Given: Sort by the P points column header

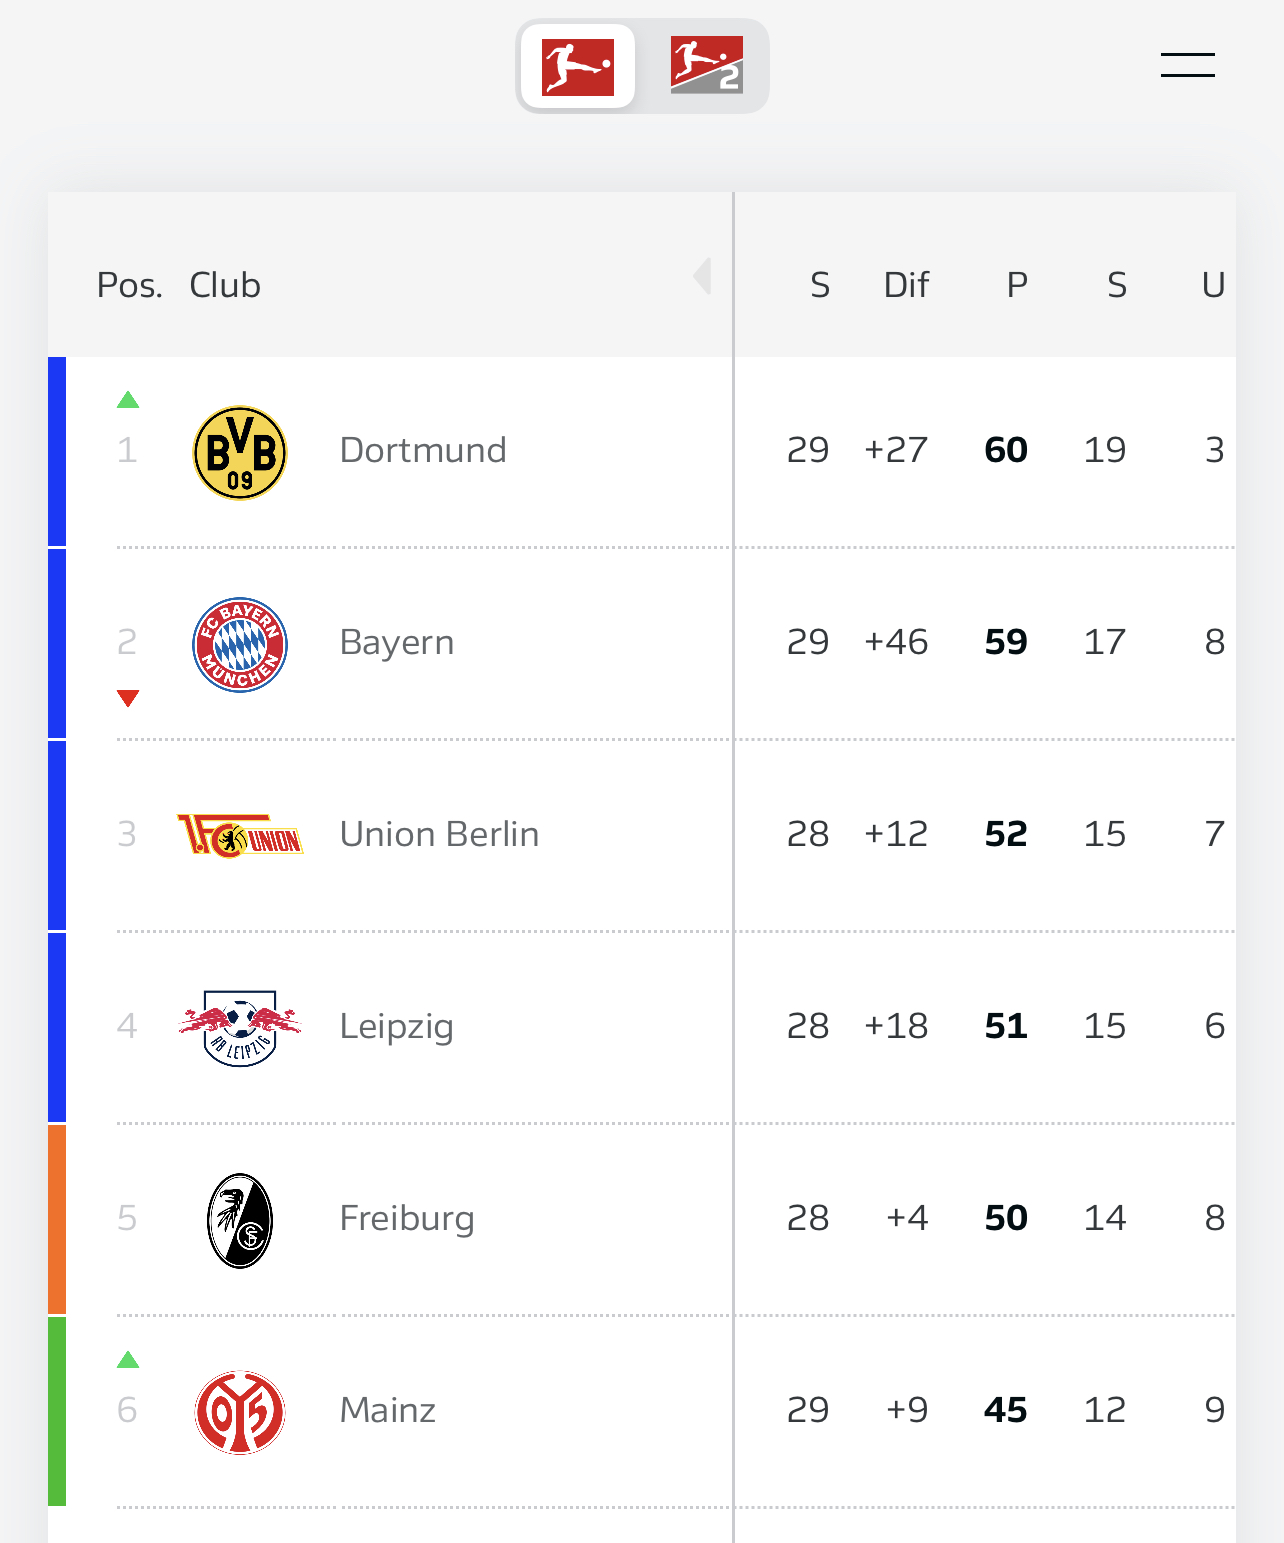Looking at the screenshot, I should (x=1017, y=285).
